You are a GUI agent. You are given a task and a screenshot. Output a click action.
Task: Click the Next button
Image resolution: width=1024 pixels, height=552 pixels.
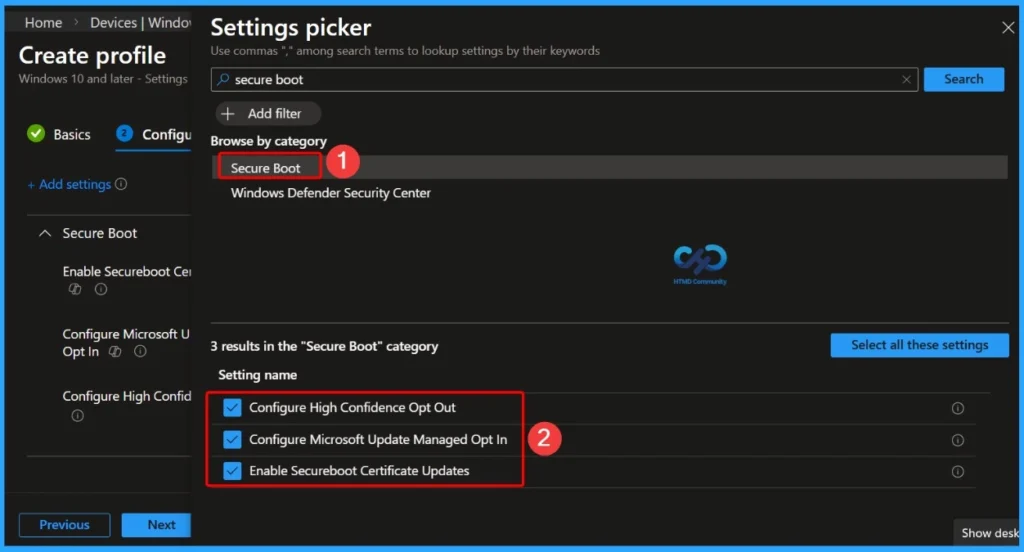[157, 525]
